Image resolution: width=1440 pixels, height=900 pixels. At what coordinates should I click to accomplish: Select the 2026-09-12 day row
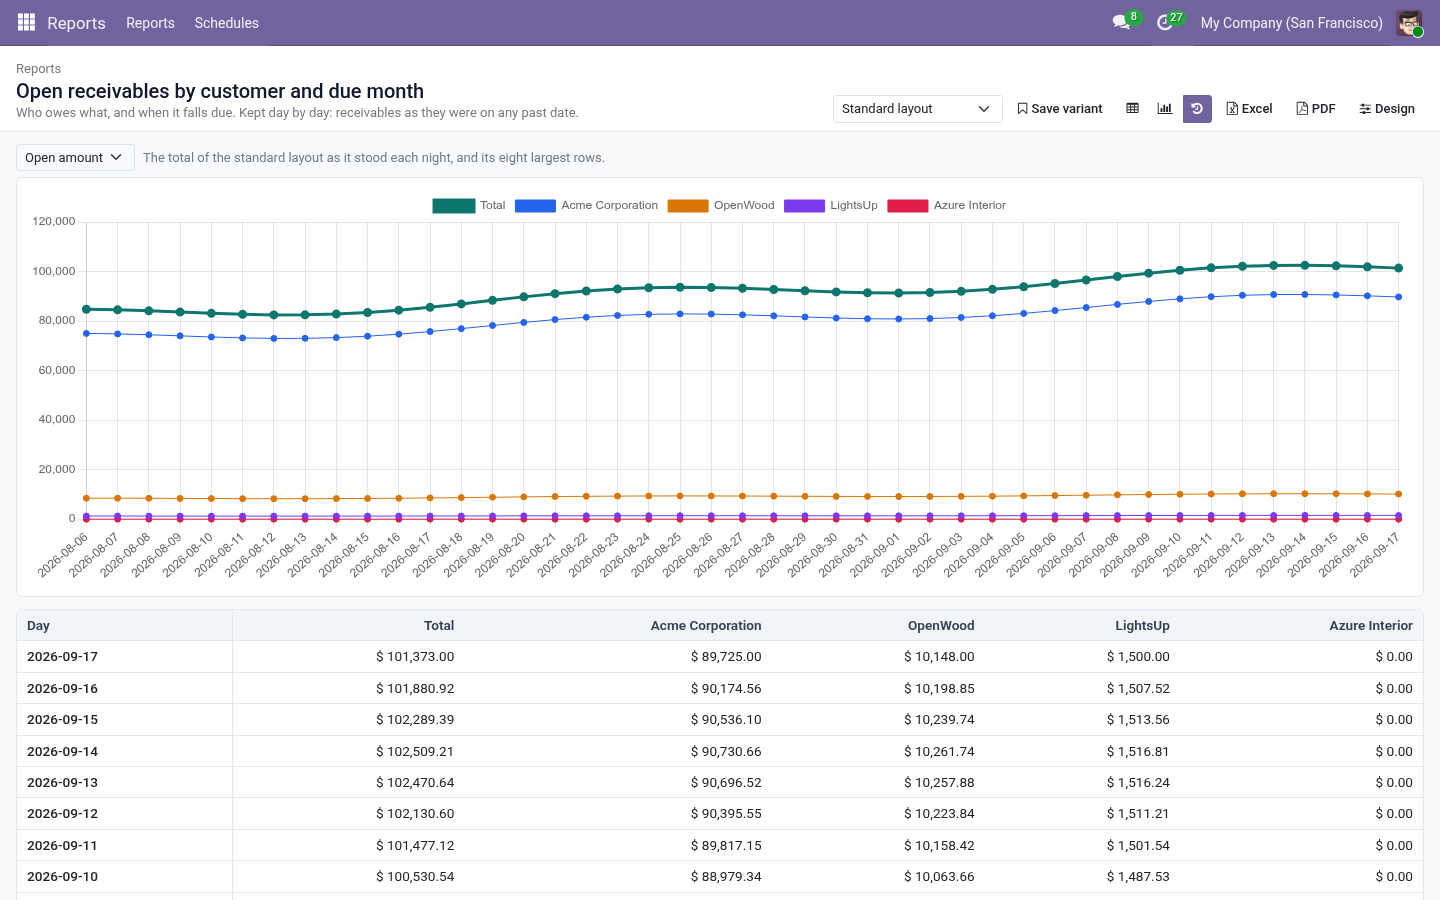(x=720, y=814)
